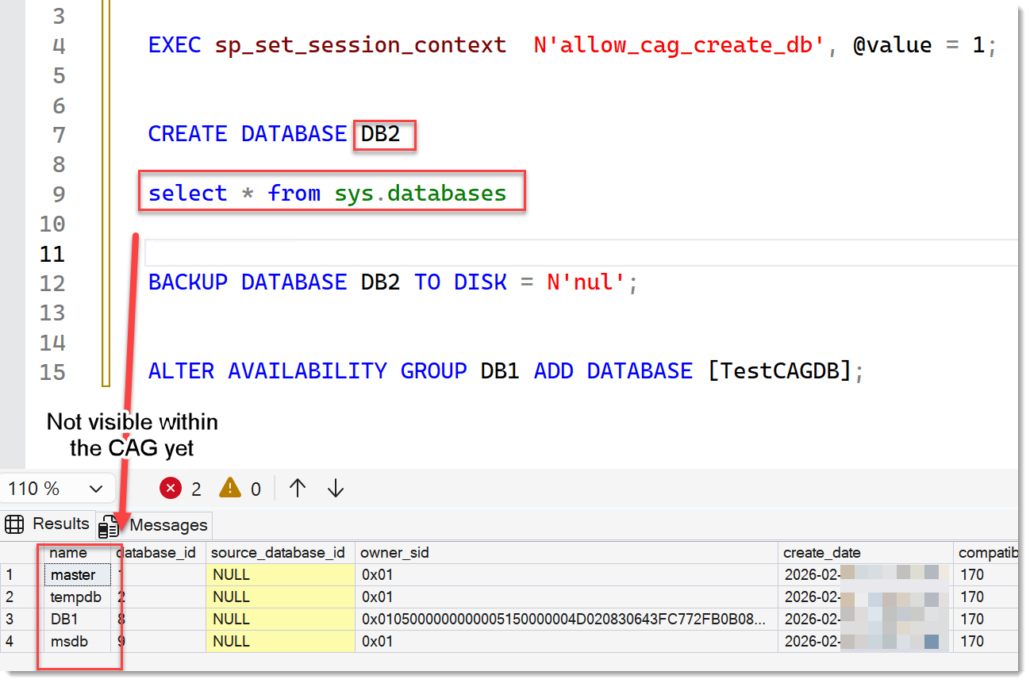The width and height of the screenshot is (1030, 683).
Task: Open the 110 % zoom dropdown
Action: pos(96,489)
